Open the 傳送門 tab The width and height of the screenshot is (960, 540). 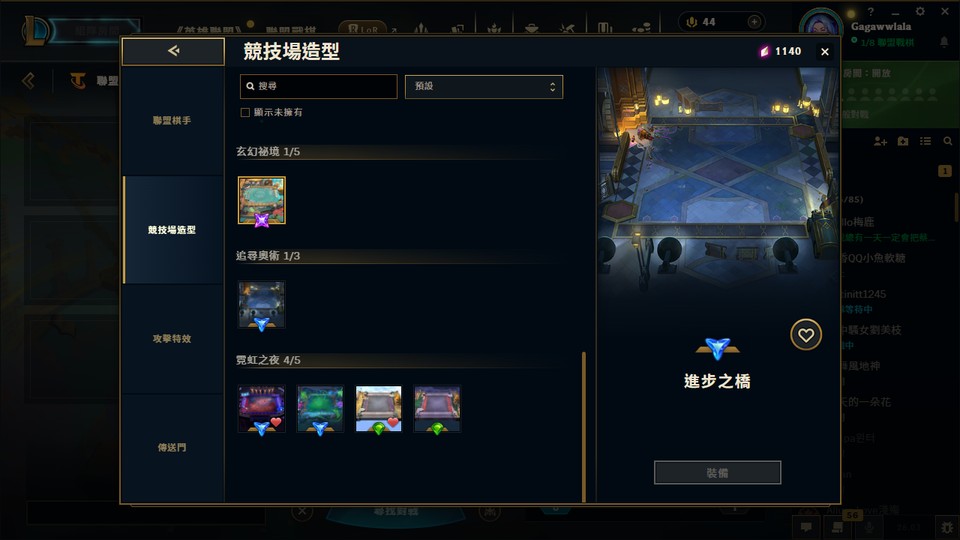tap(173, 448)
